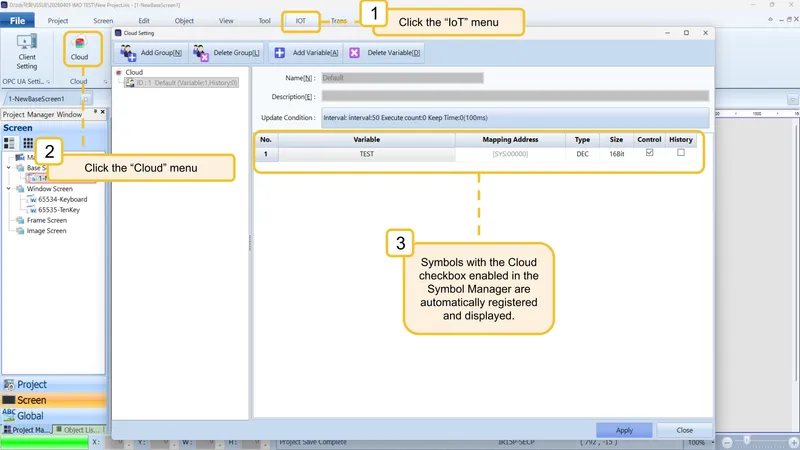Zoom in using the plus icon

(x=794, y=443)
